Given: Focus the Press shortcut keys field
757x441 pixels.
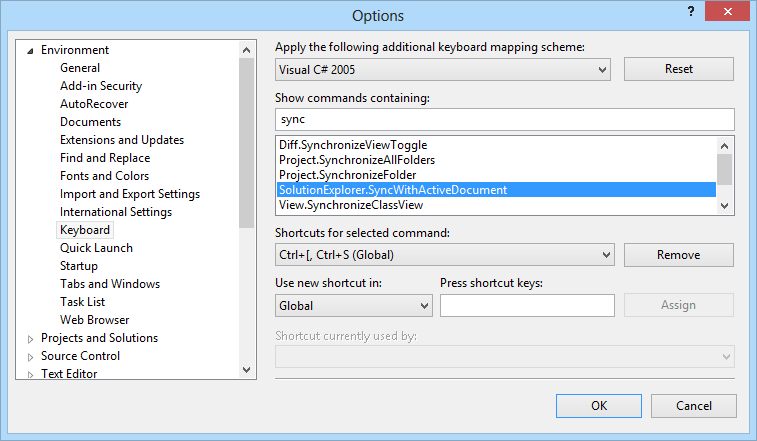Looking at the screenshot, I should click(527, 305).
